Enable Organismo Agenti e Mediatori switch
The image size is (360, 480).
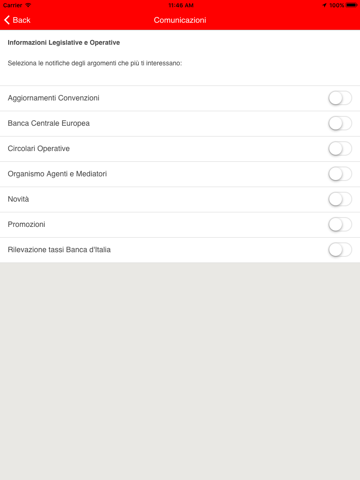point(340,174)
